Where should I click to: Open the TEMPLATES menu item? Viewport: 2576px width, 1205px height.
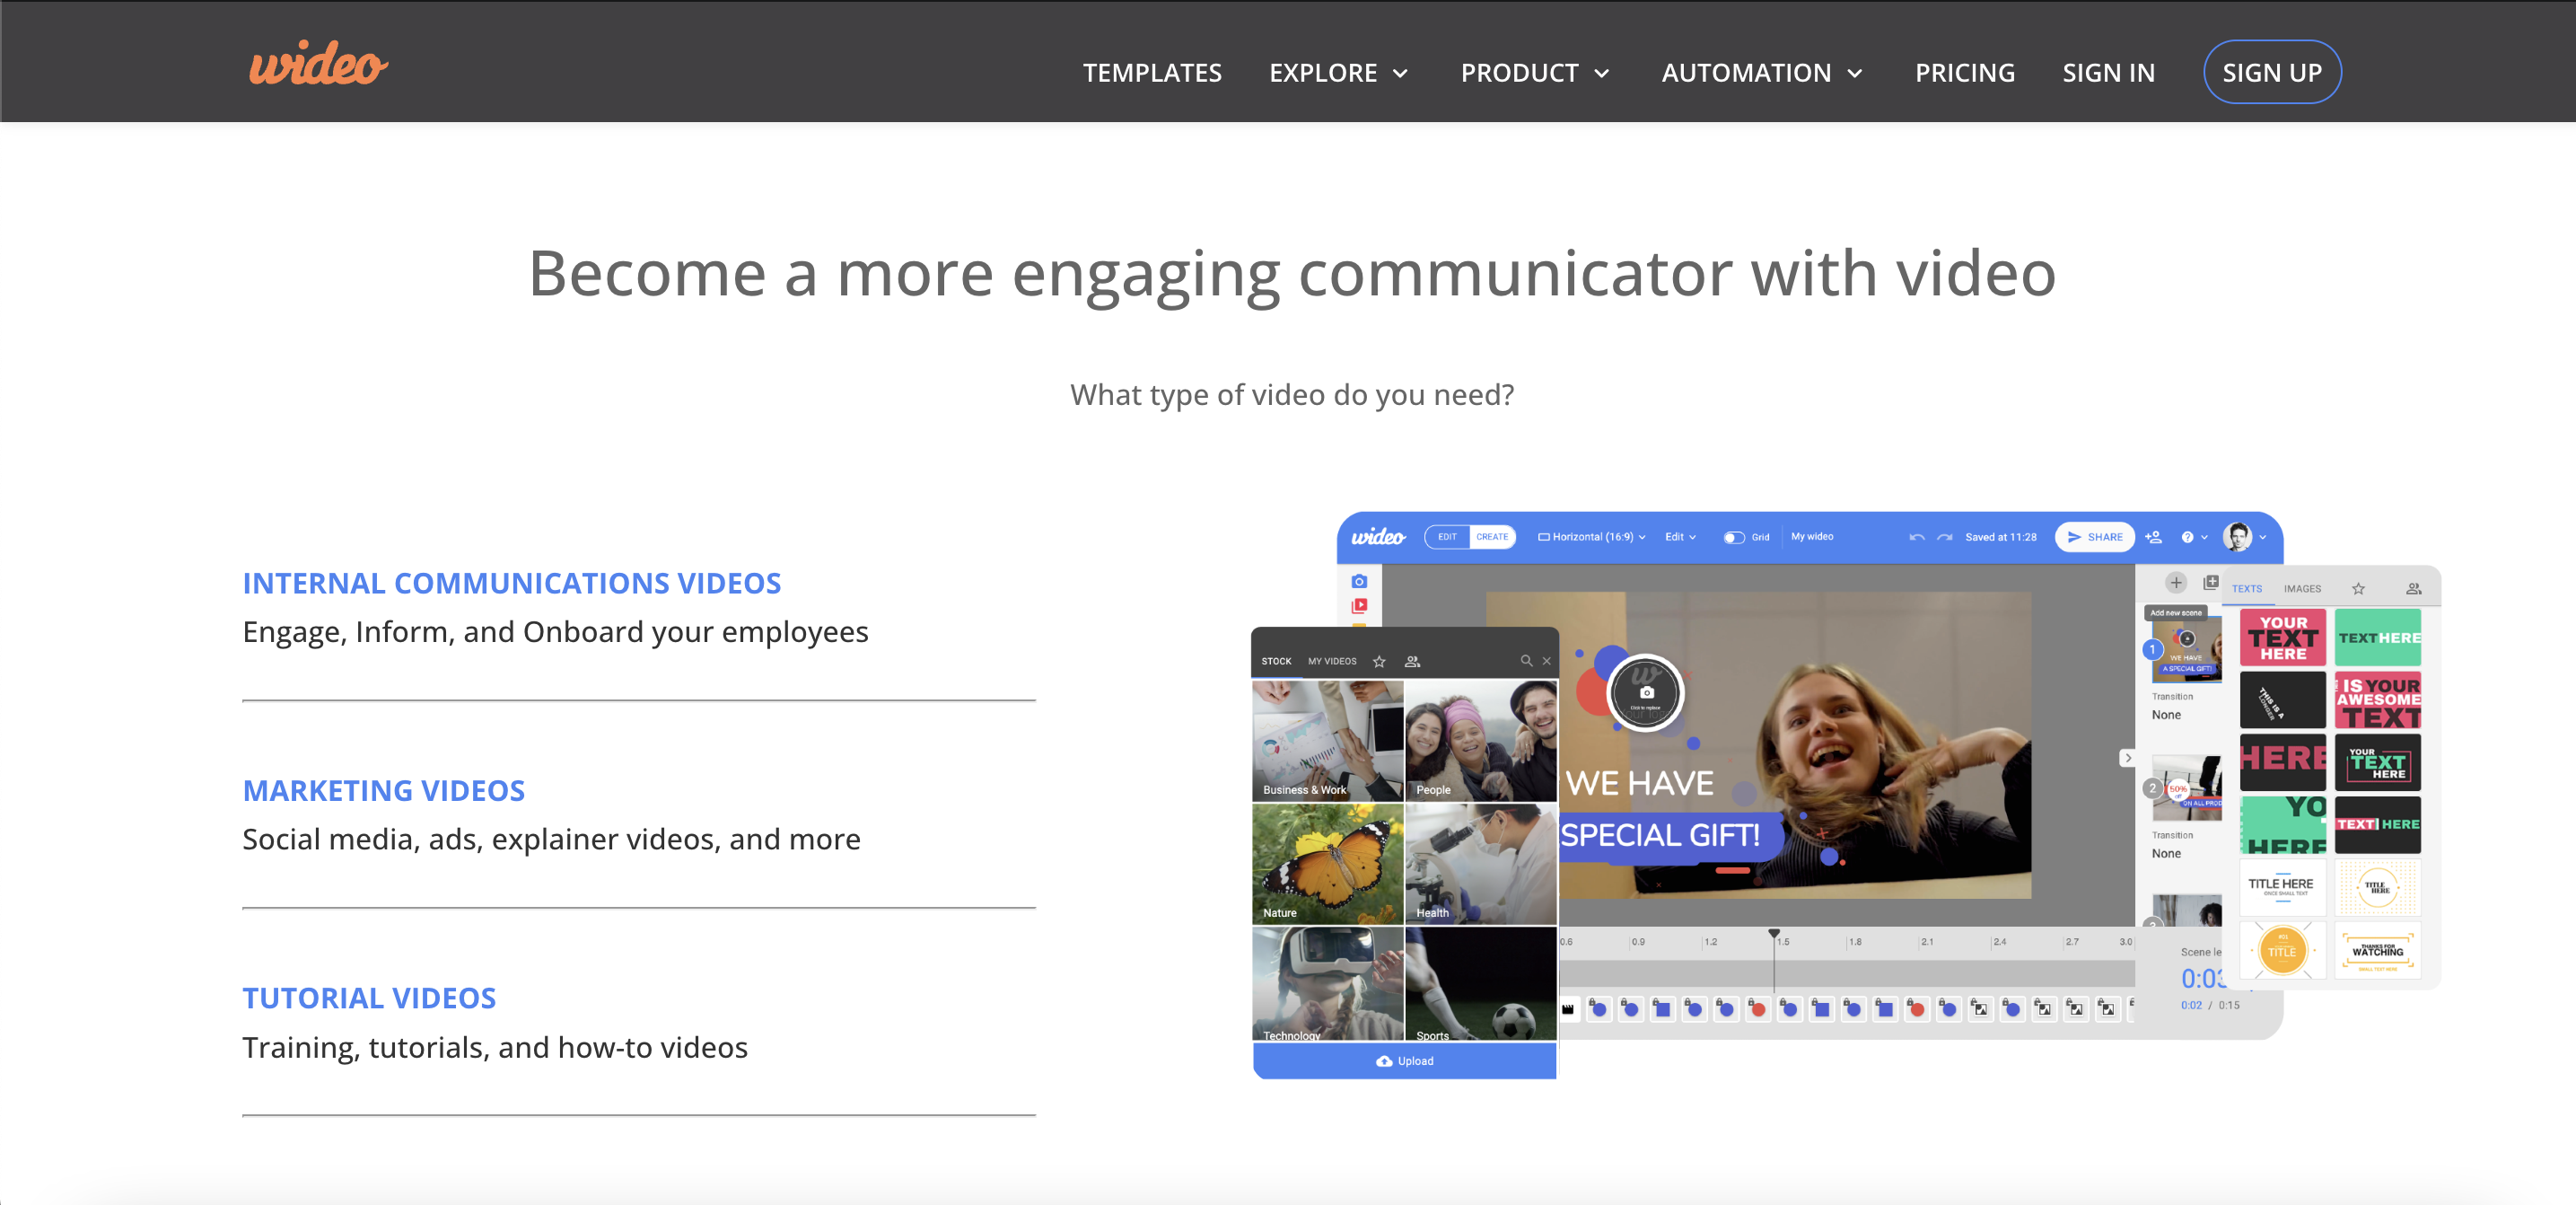coord(1152,73)
